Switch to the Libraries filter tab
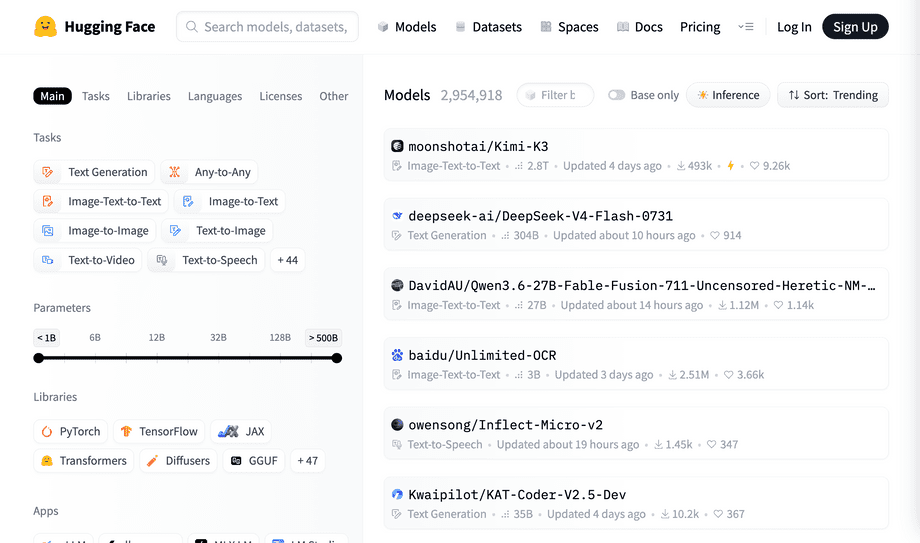920x543 pixels. click(x=148, y=96)
